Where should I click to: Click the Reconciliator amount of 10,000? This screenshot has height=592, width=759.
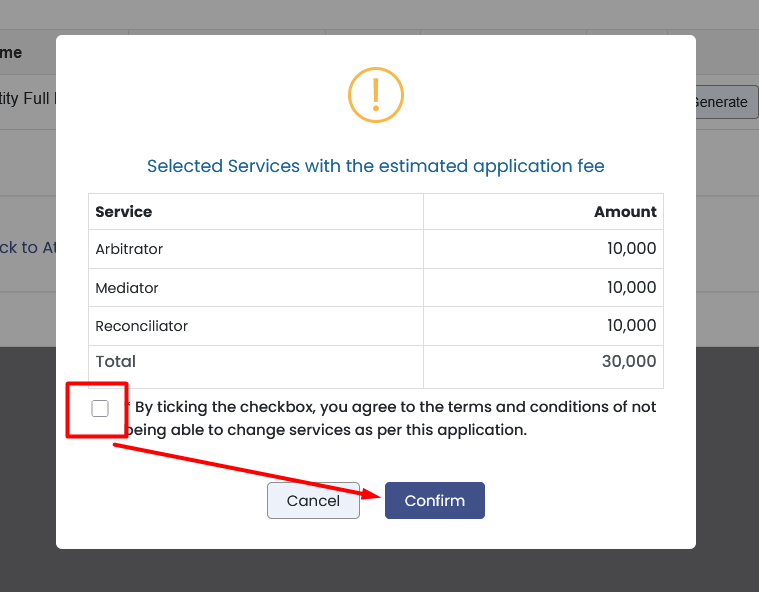coord(631,326)
